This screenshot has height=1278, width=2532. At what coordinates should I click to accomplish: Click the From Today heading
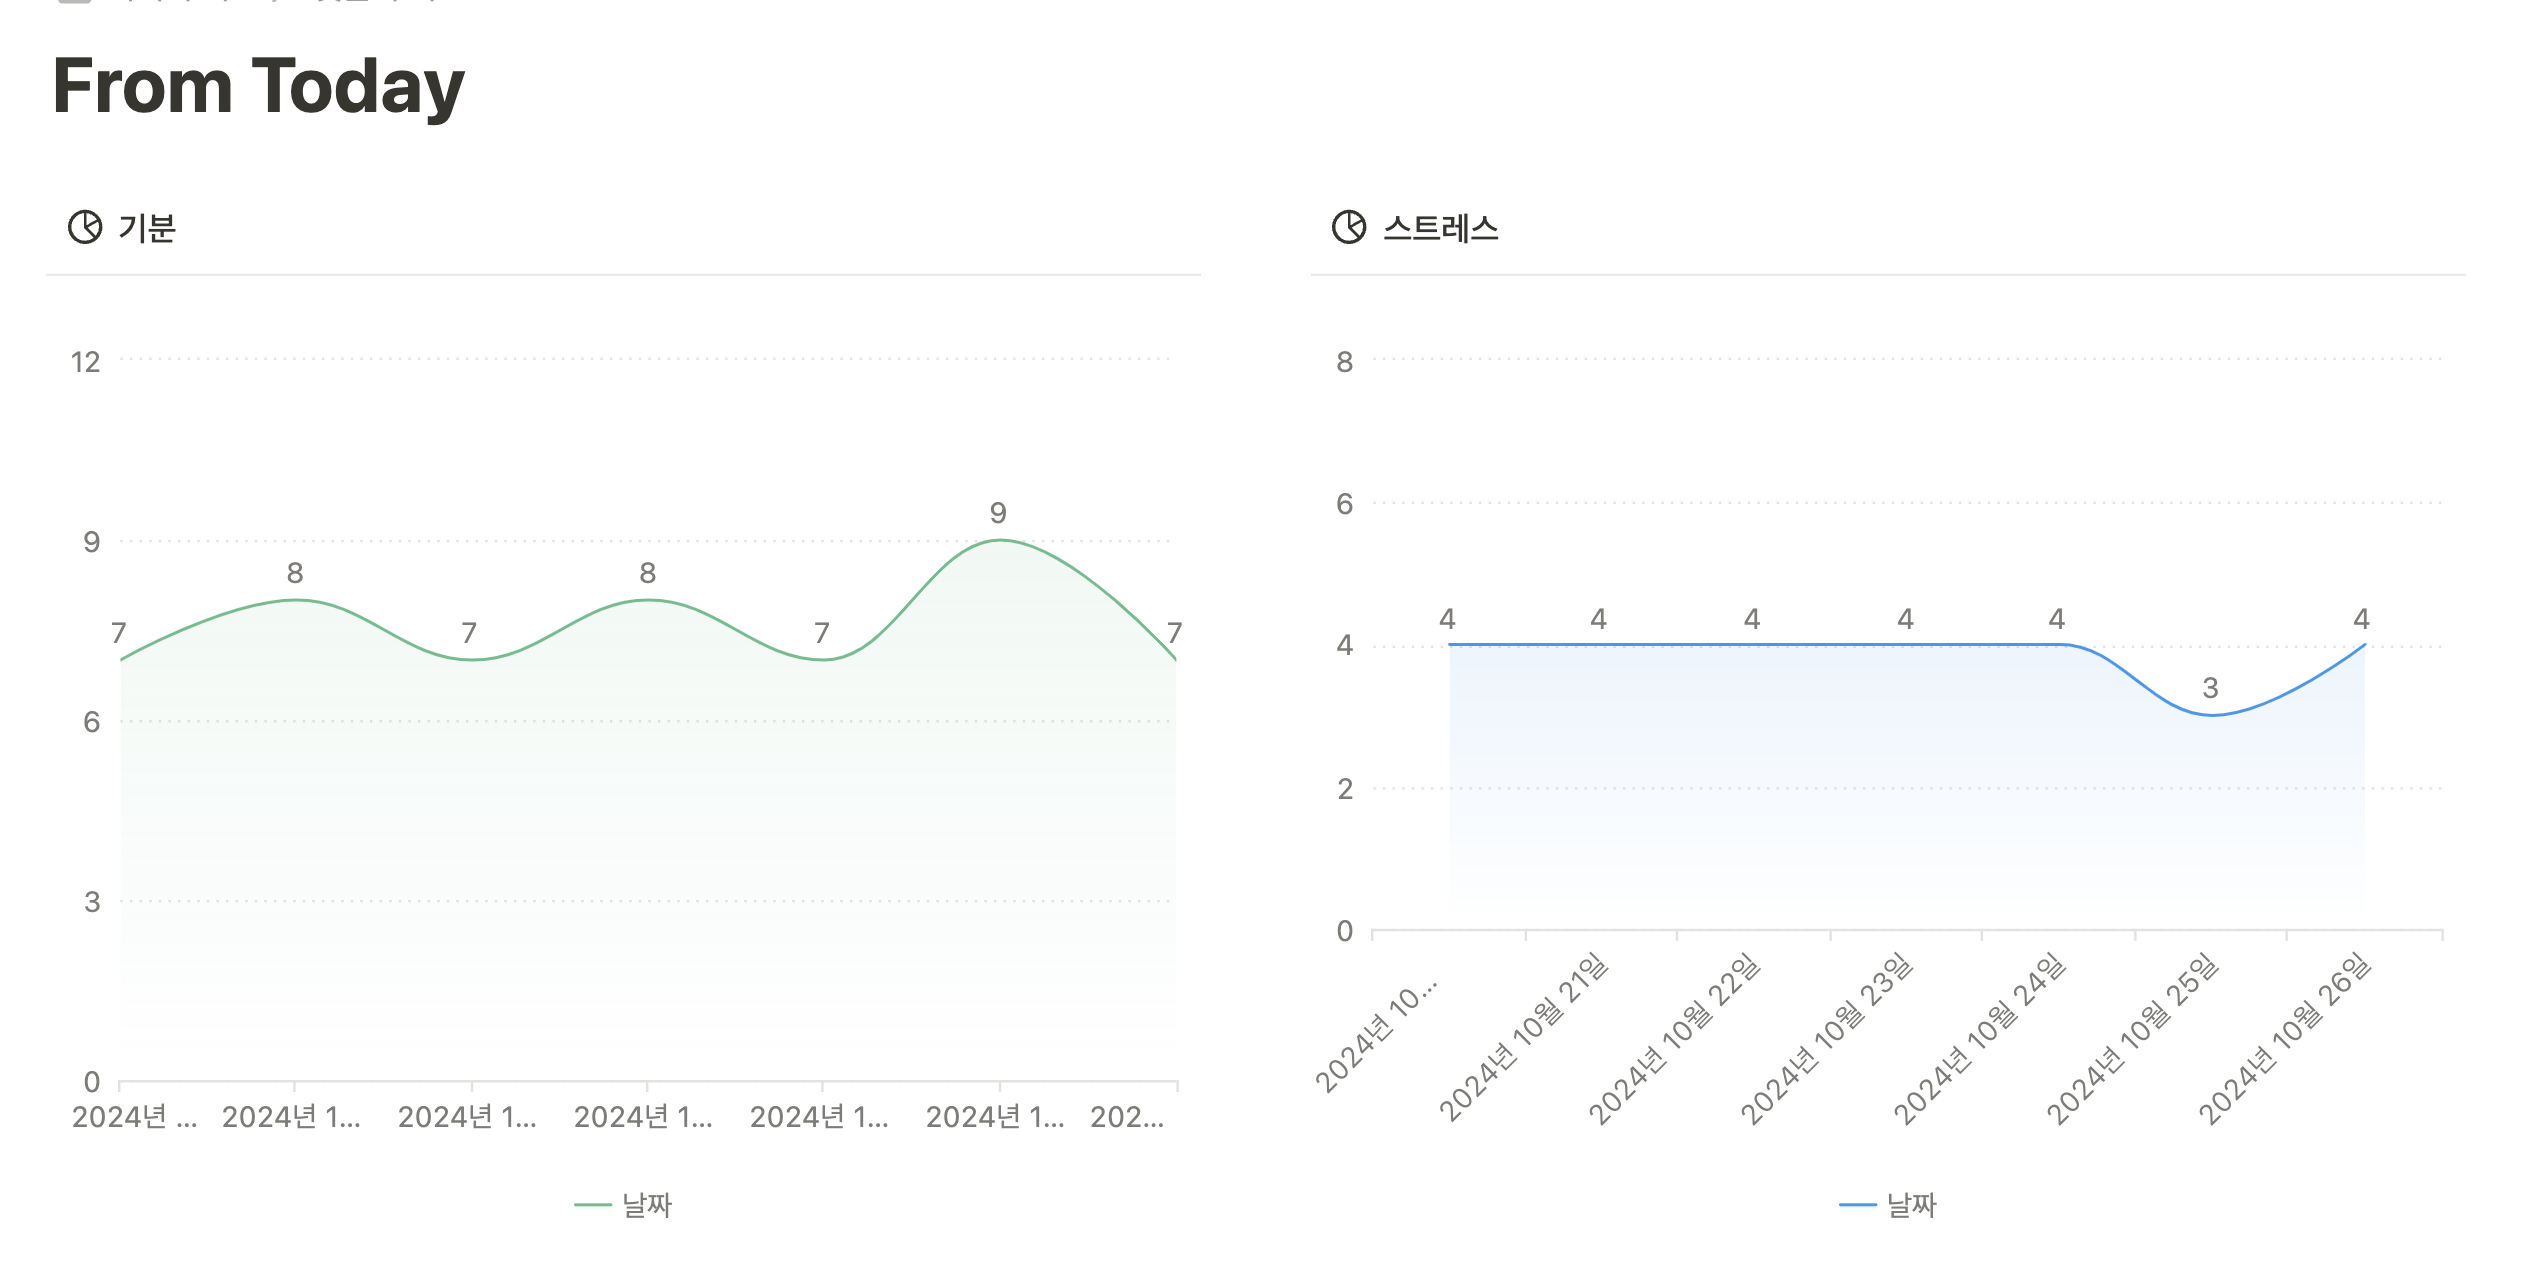coord(258,86)
